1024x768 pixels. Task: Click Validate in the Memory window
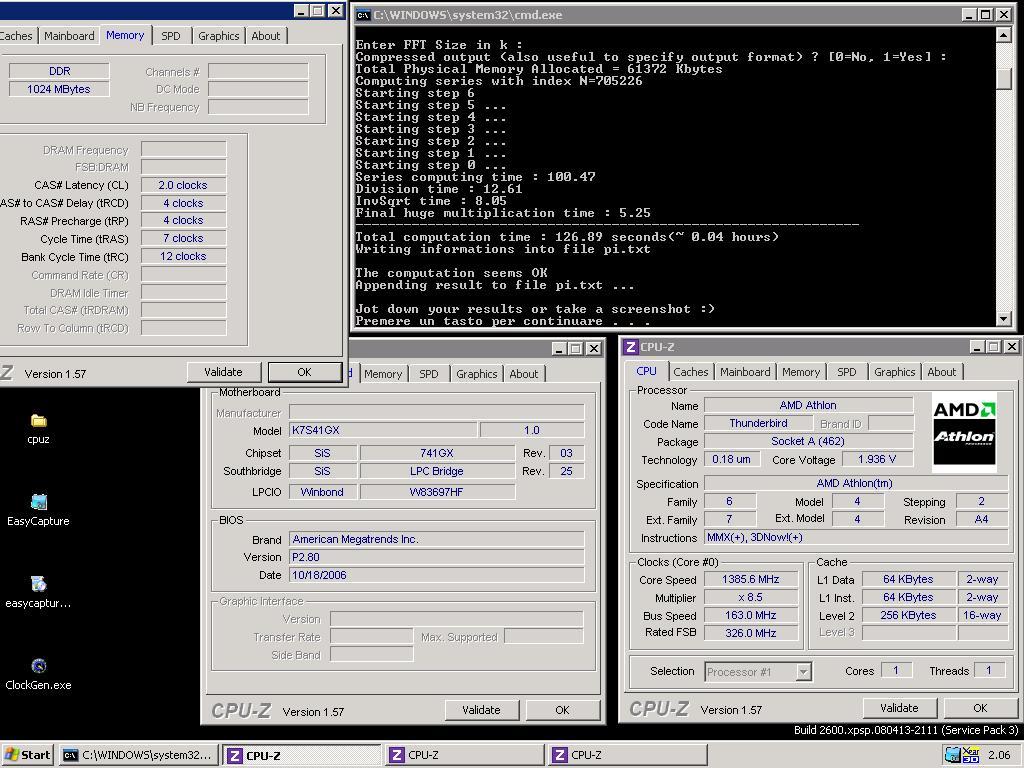(223, 372)
